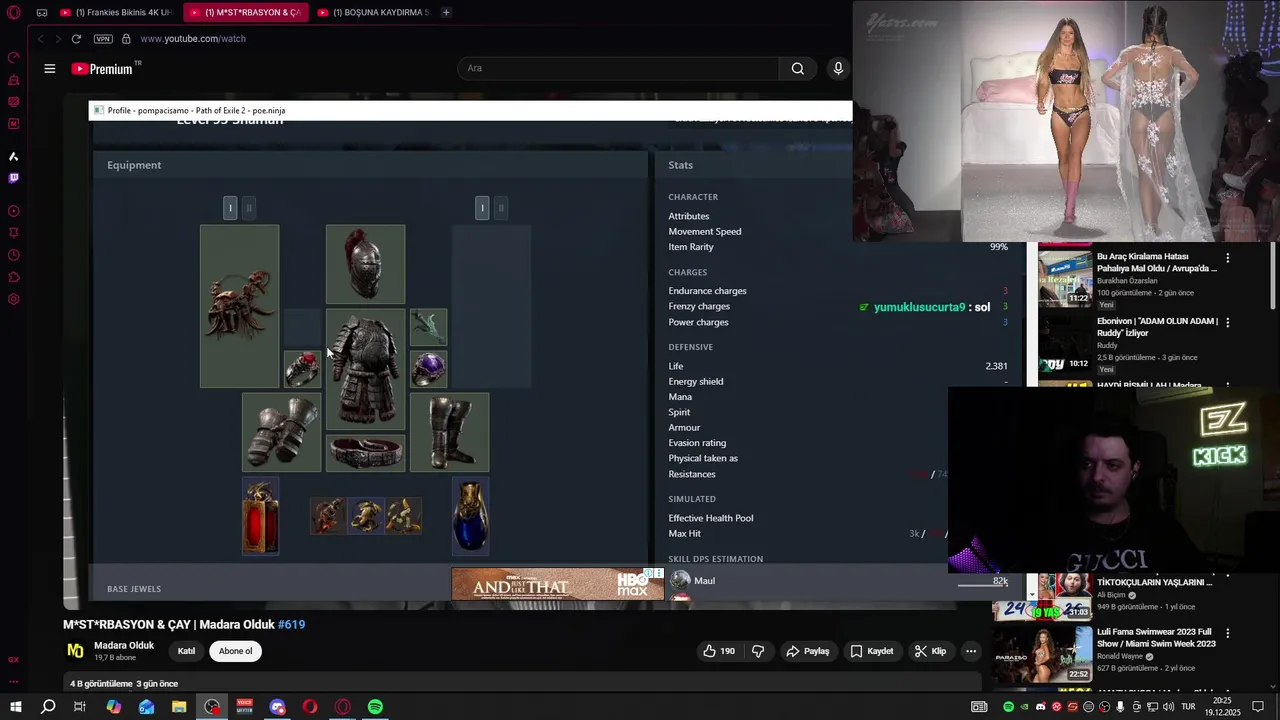Open the workspaces icon left of tabs

(41, 12)
